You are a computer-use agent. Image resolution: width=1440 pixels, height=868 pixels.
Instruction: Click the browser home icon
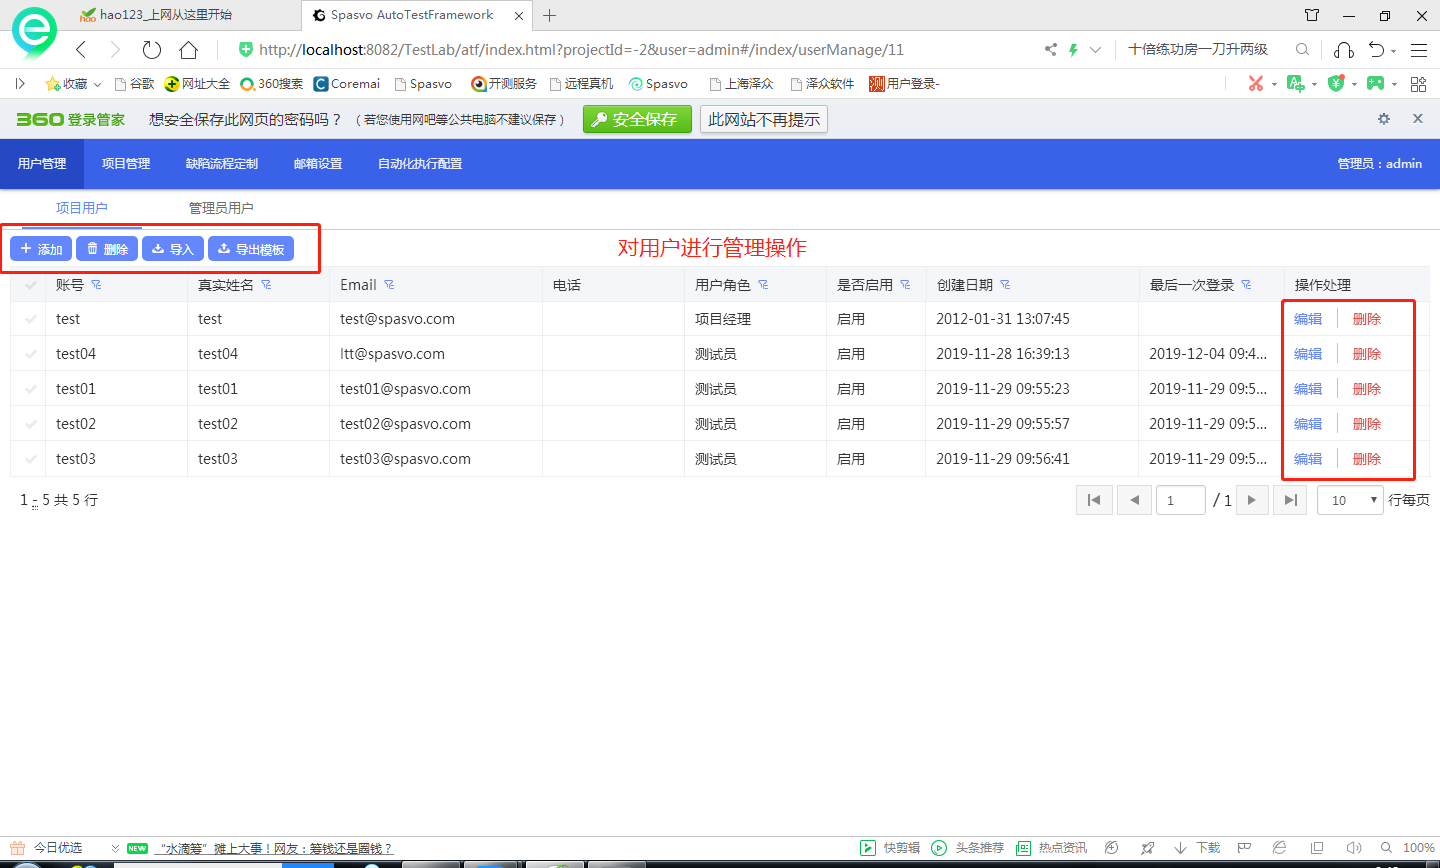[x=188, y=50]
